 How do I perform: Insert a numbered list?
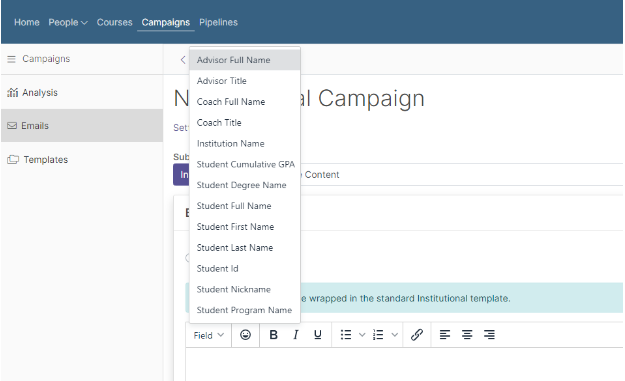point(378,335)
